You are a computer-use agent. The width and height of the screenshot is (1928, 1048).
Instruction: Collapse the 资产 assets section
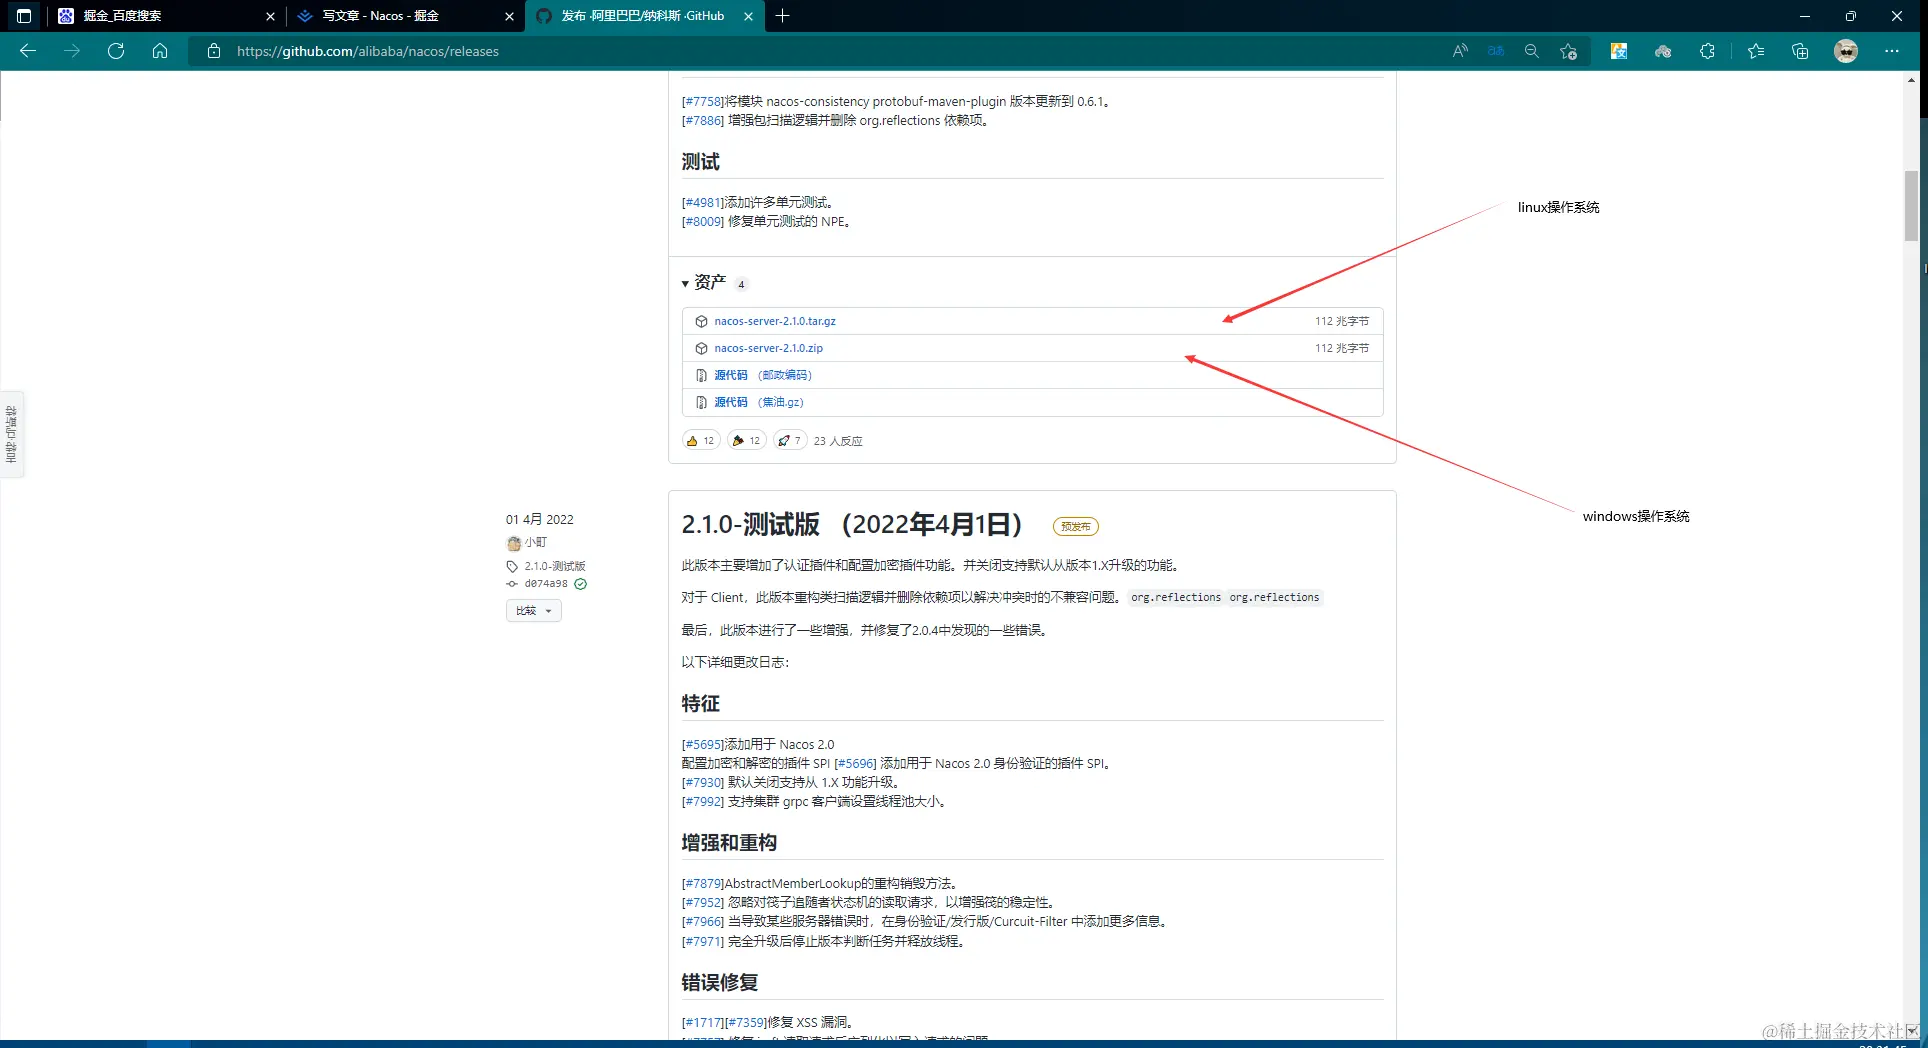[685, 284]
